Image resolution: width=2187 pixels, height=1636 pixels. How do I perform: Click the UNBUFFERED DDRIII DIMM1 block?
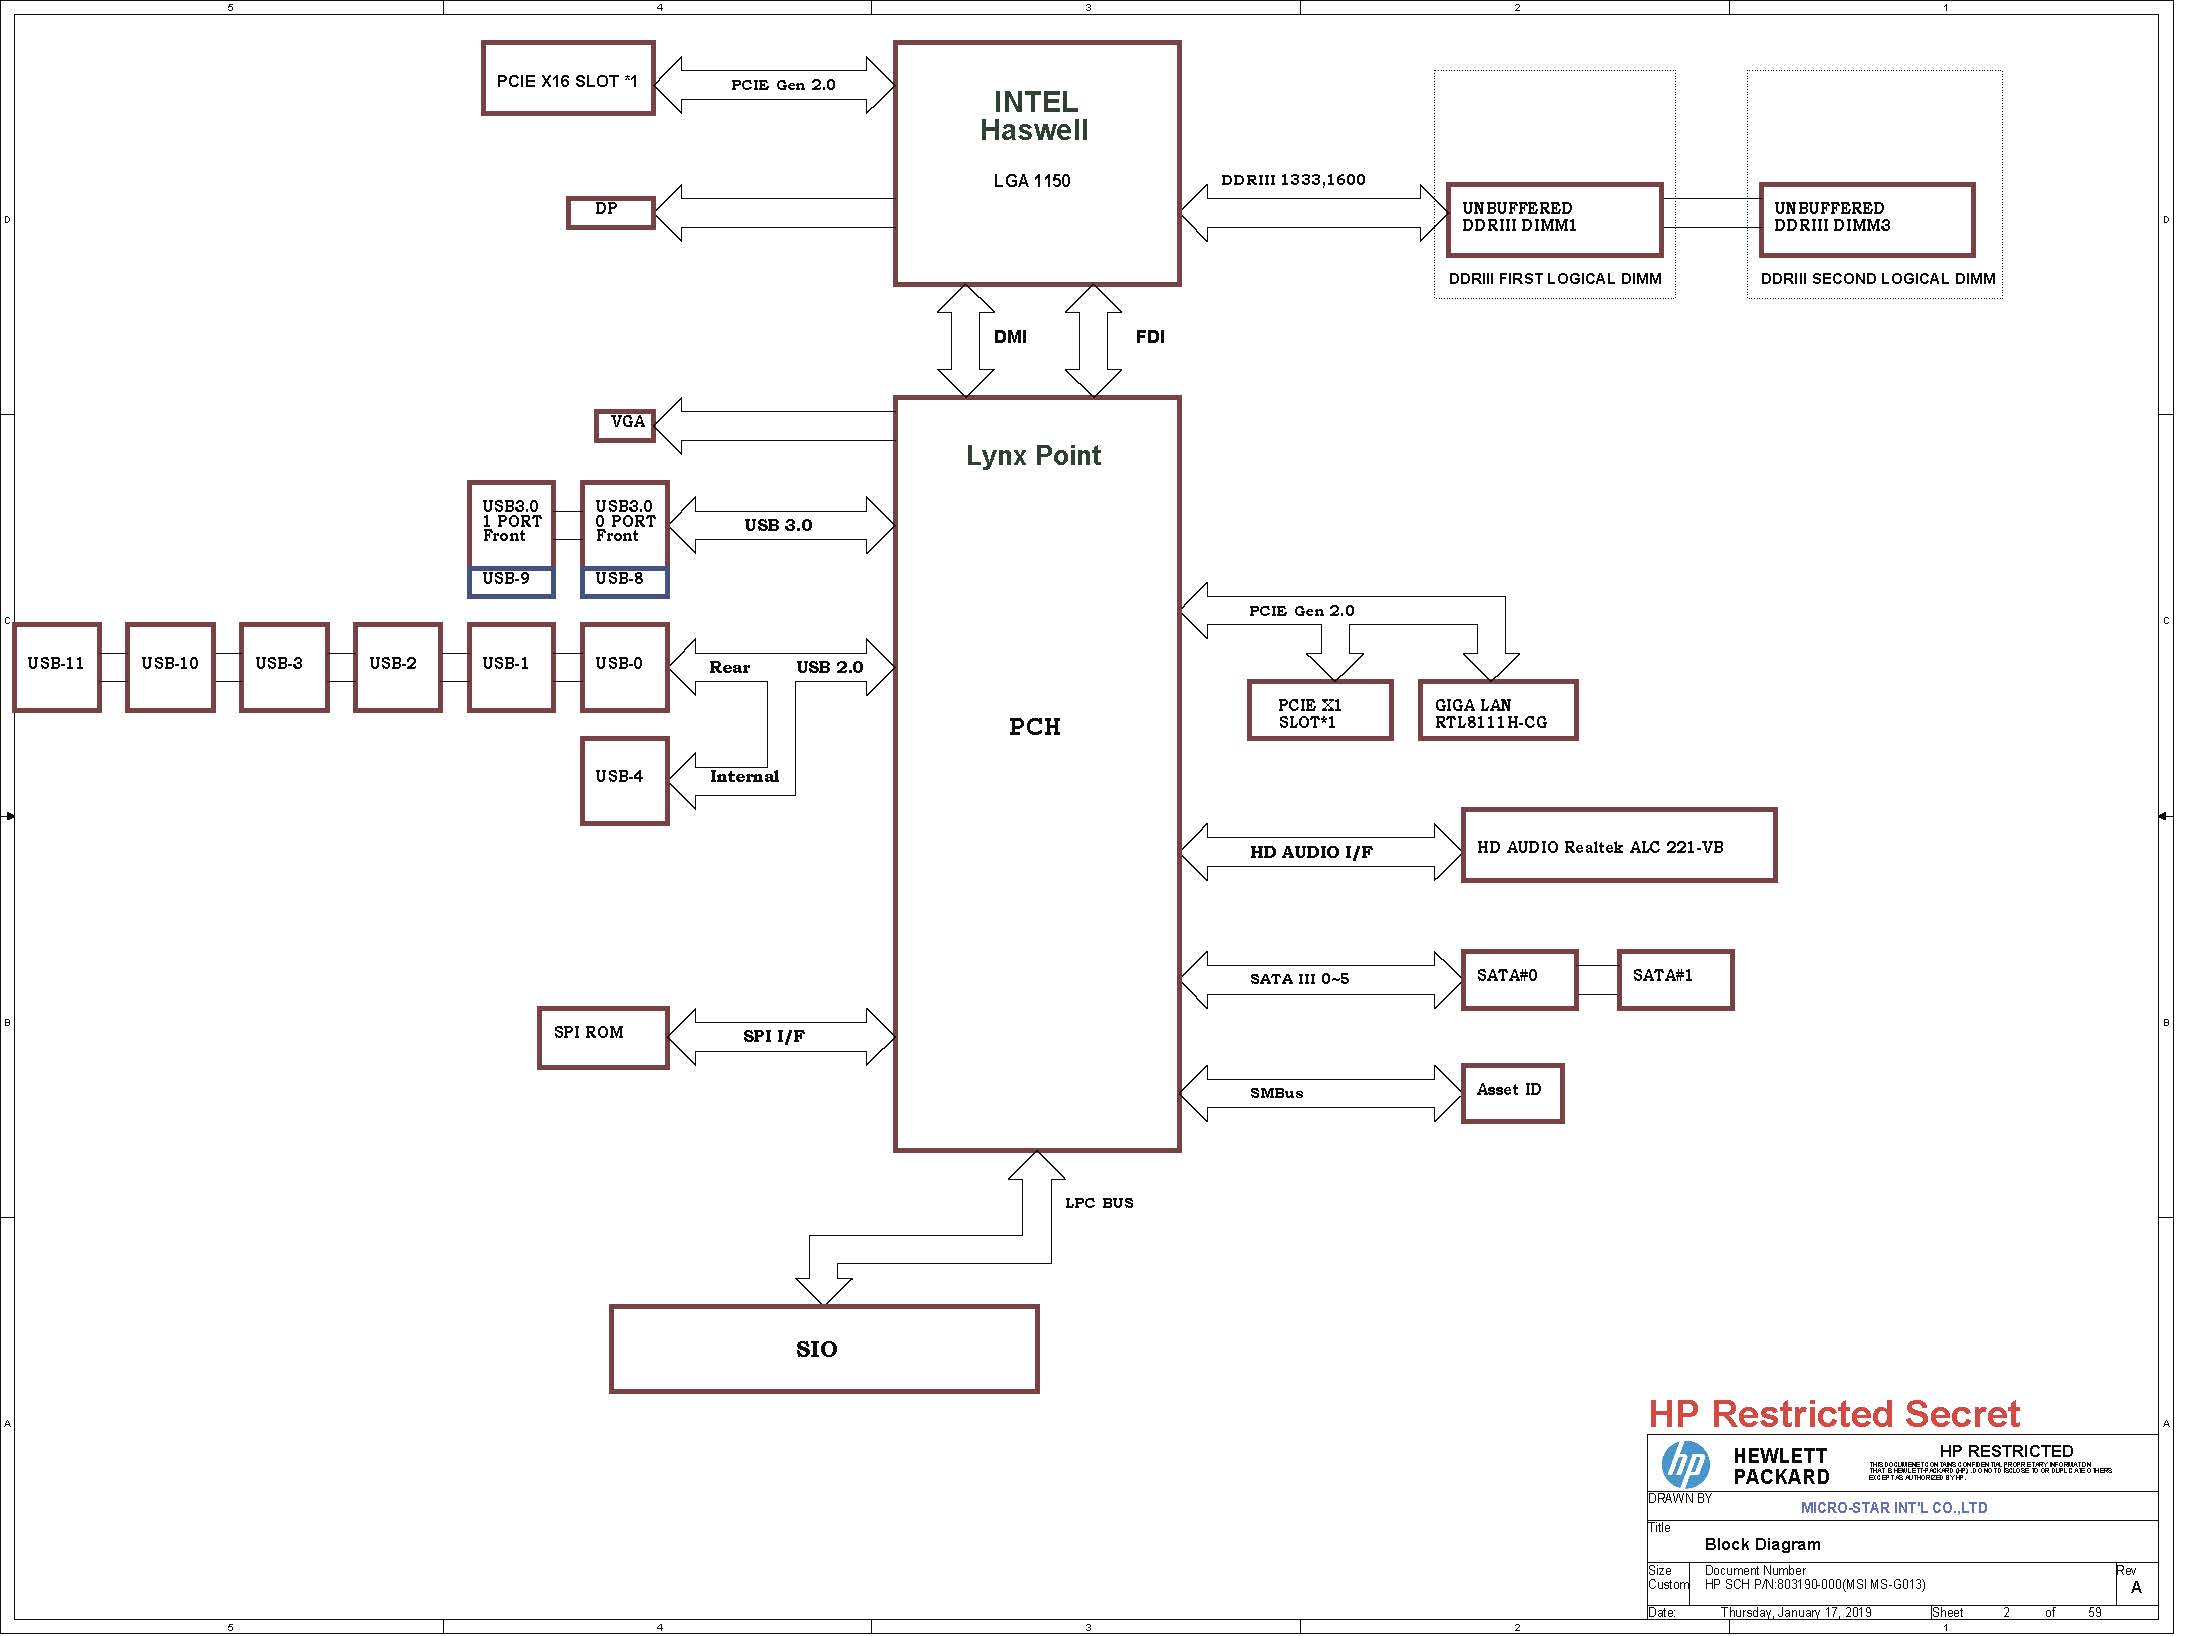point(1555,220)
